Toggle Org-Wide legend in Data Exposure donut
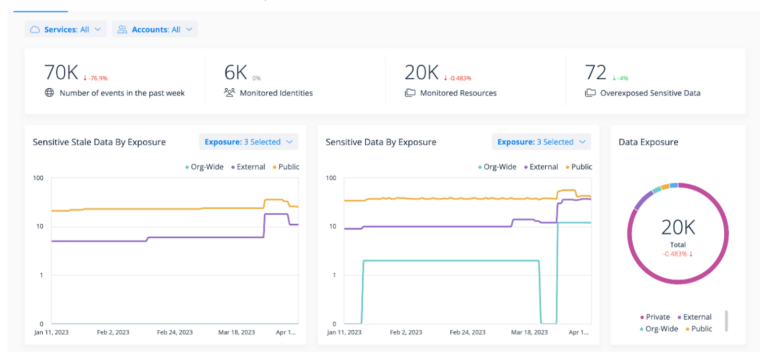The width and height of the screenshot is (768, 361). click(659, 329)
